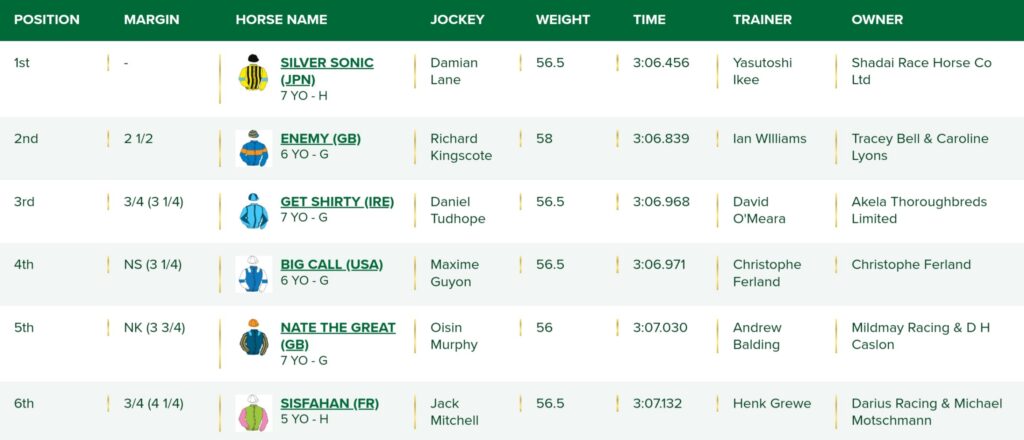Open the SILVER SONIC (JPN) horse link
The height and width of the screenshot is (440, 1024).
327,71
